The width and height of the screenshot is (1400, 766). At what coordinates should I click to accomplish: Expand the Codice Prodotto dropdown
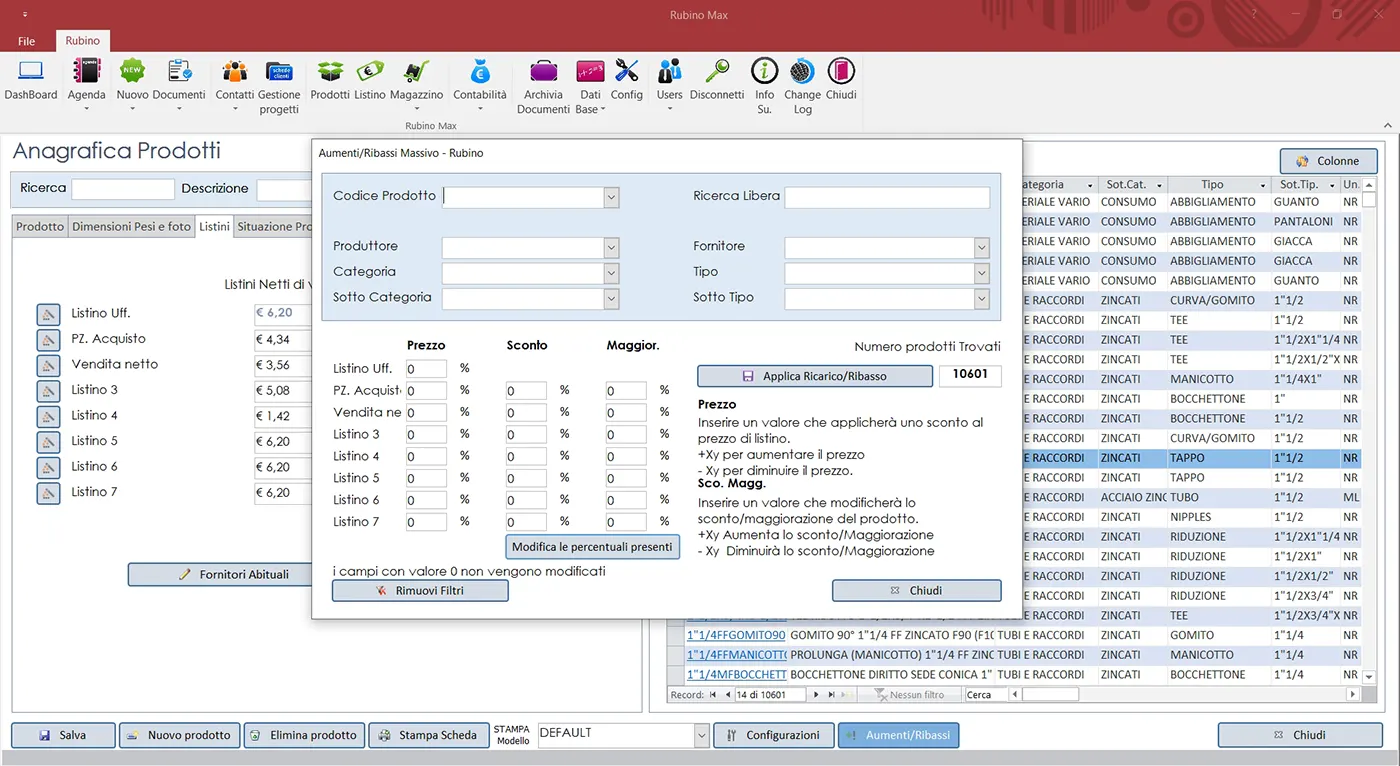(x=611, y=198)
